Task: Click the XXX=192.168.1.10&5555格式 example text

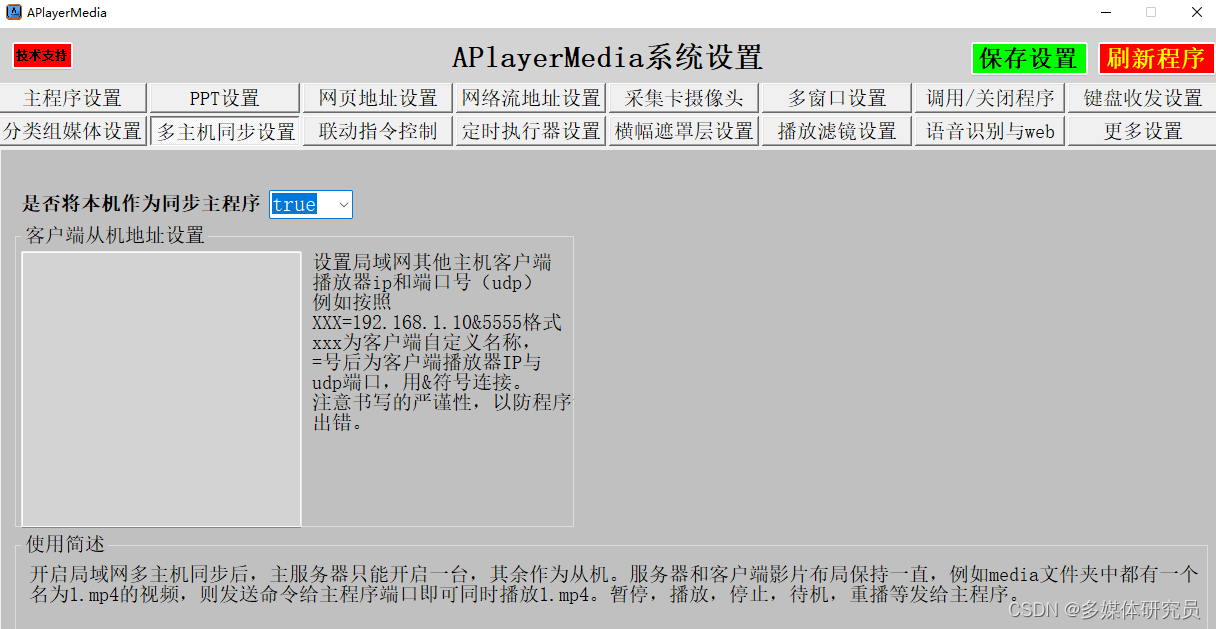Action: pyautogui.click(x=437, y=322)
